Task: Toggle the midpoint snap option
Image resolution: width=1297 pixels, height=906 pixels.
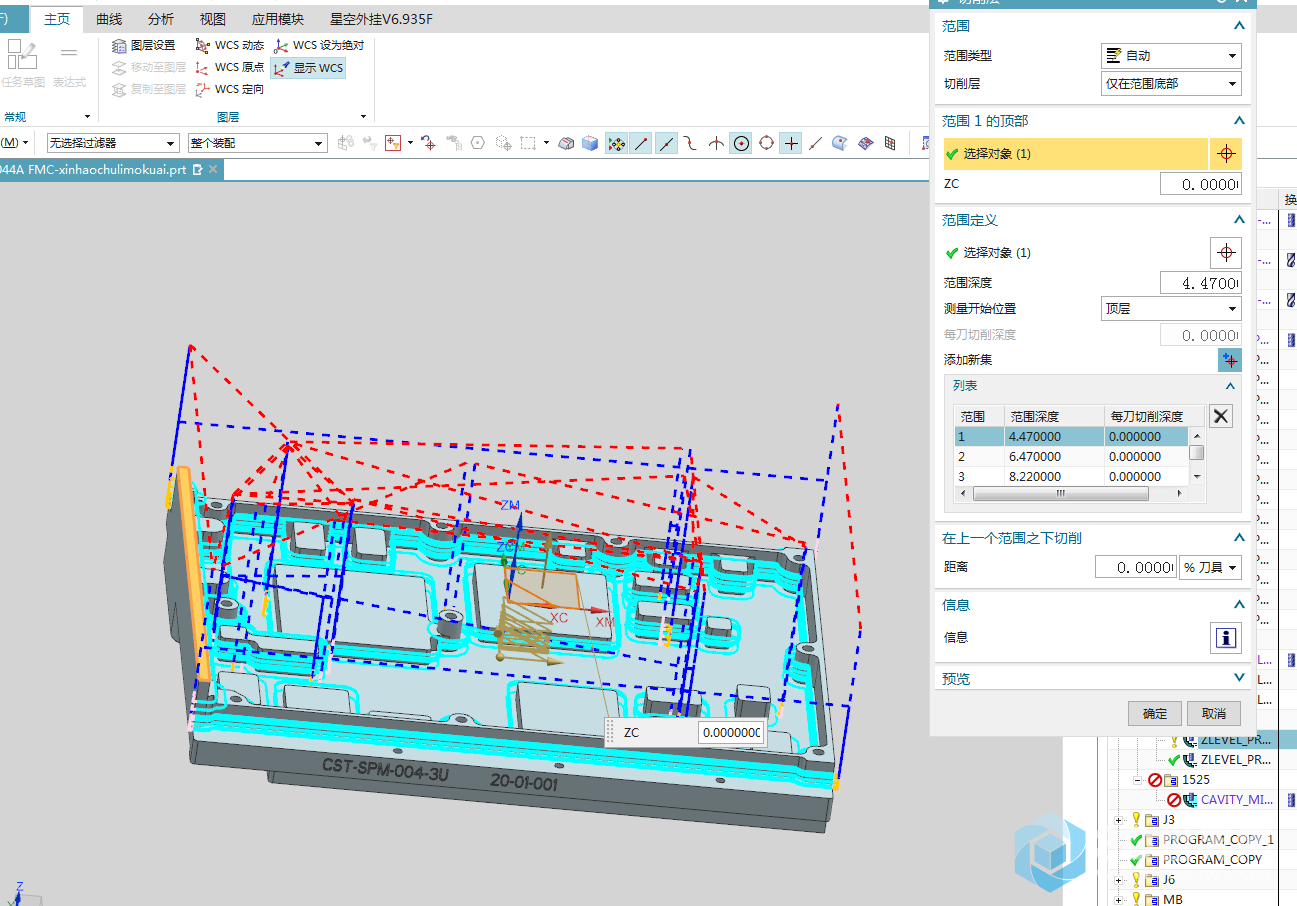Action: tap(666, 143)
